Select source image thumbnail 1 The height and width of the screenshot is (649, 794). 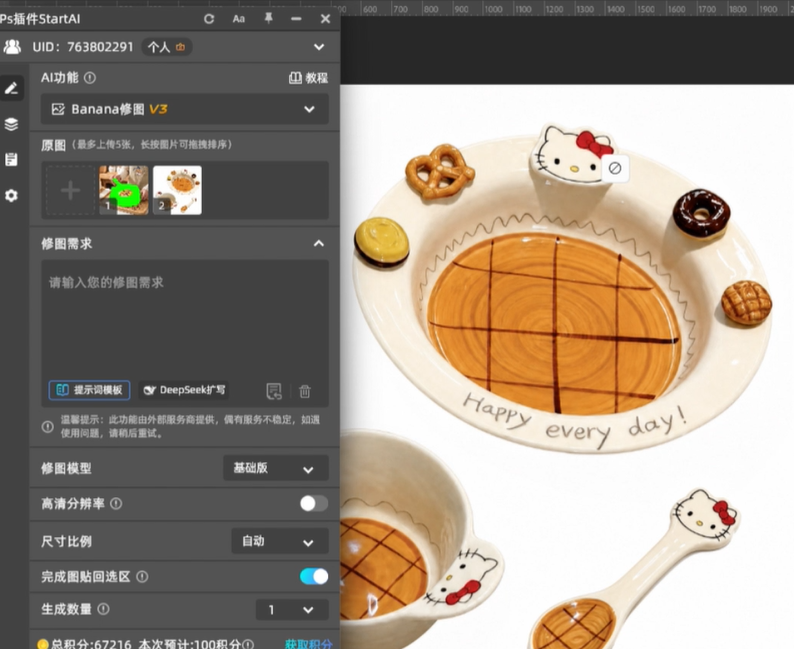pos(124,190)
